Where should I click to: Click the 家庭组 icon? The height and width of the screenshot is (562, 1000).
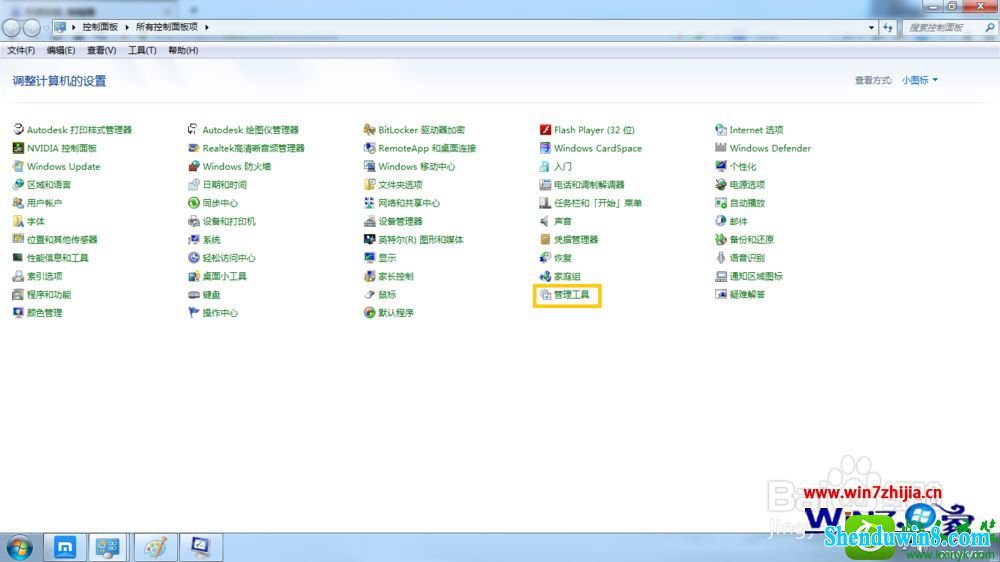pyautogui.click(x=545, y=276)
